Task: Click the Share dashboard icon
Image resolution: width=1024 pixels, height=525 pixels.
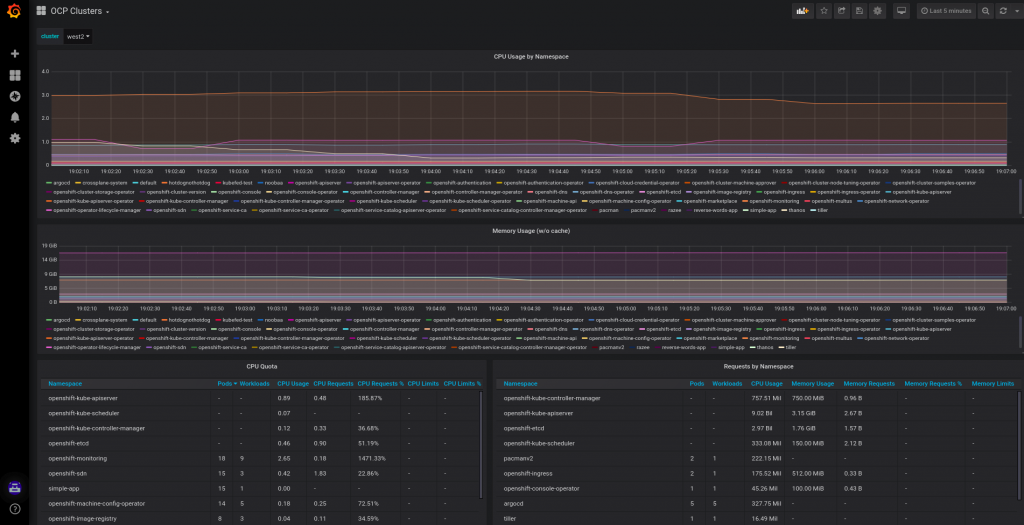Action: pyautogui.click(x=842, y=11)
